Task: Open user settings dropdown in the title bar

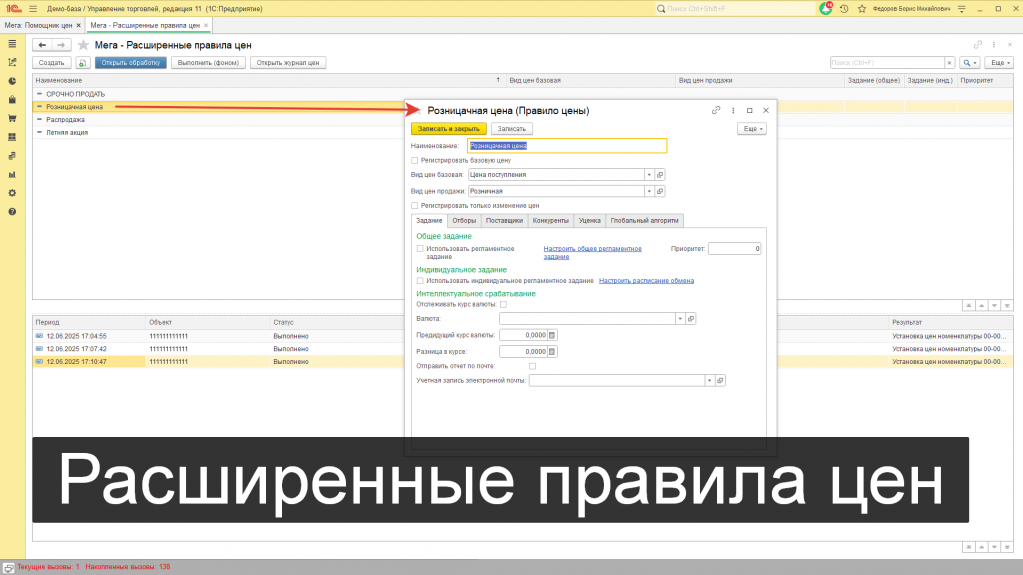Action: click(962, 8)
